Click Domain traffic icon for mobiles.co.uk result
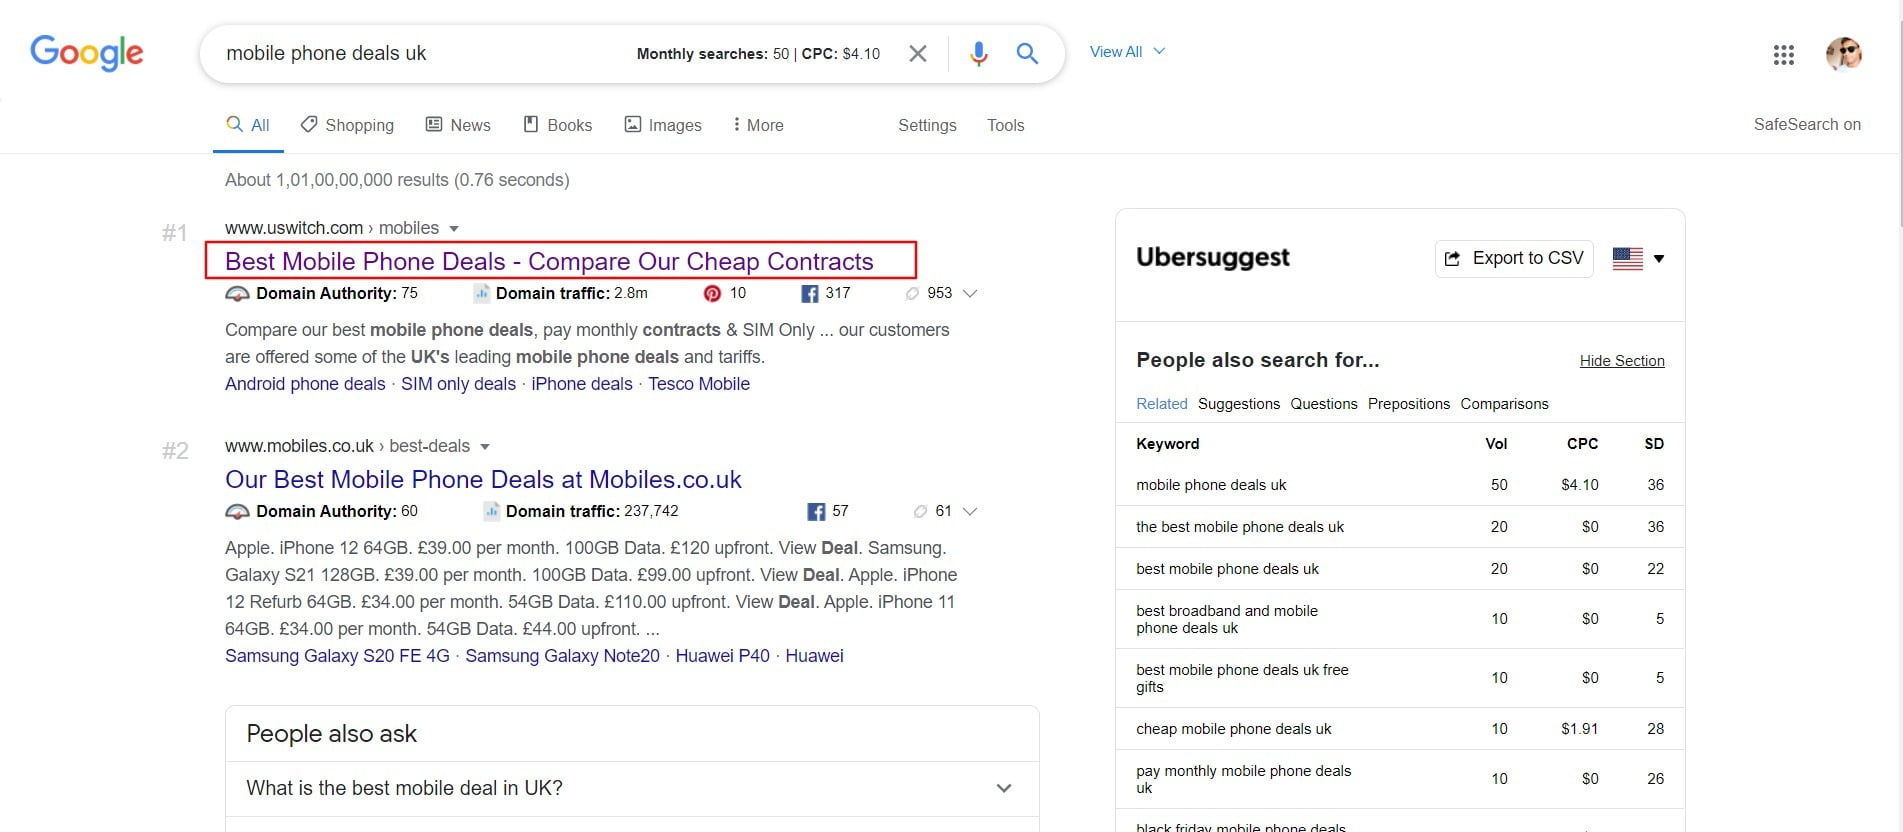Screen dimensions: 1903x832 491,511
